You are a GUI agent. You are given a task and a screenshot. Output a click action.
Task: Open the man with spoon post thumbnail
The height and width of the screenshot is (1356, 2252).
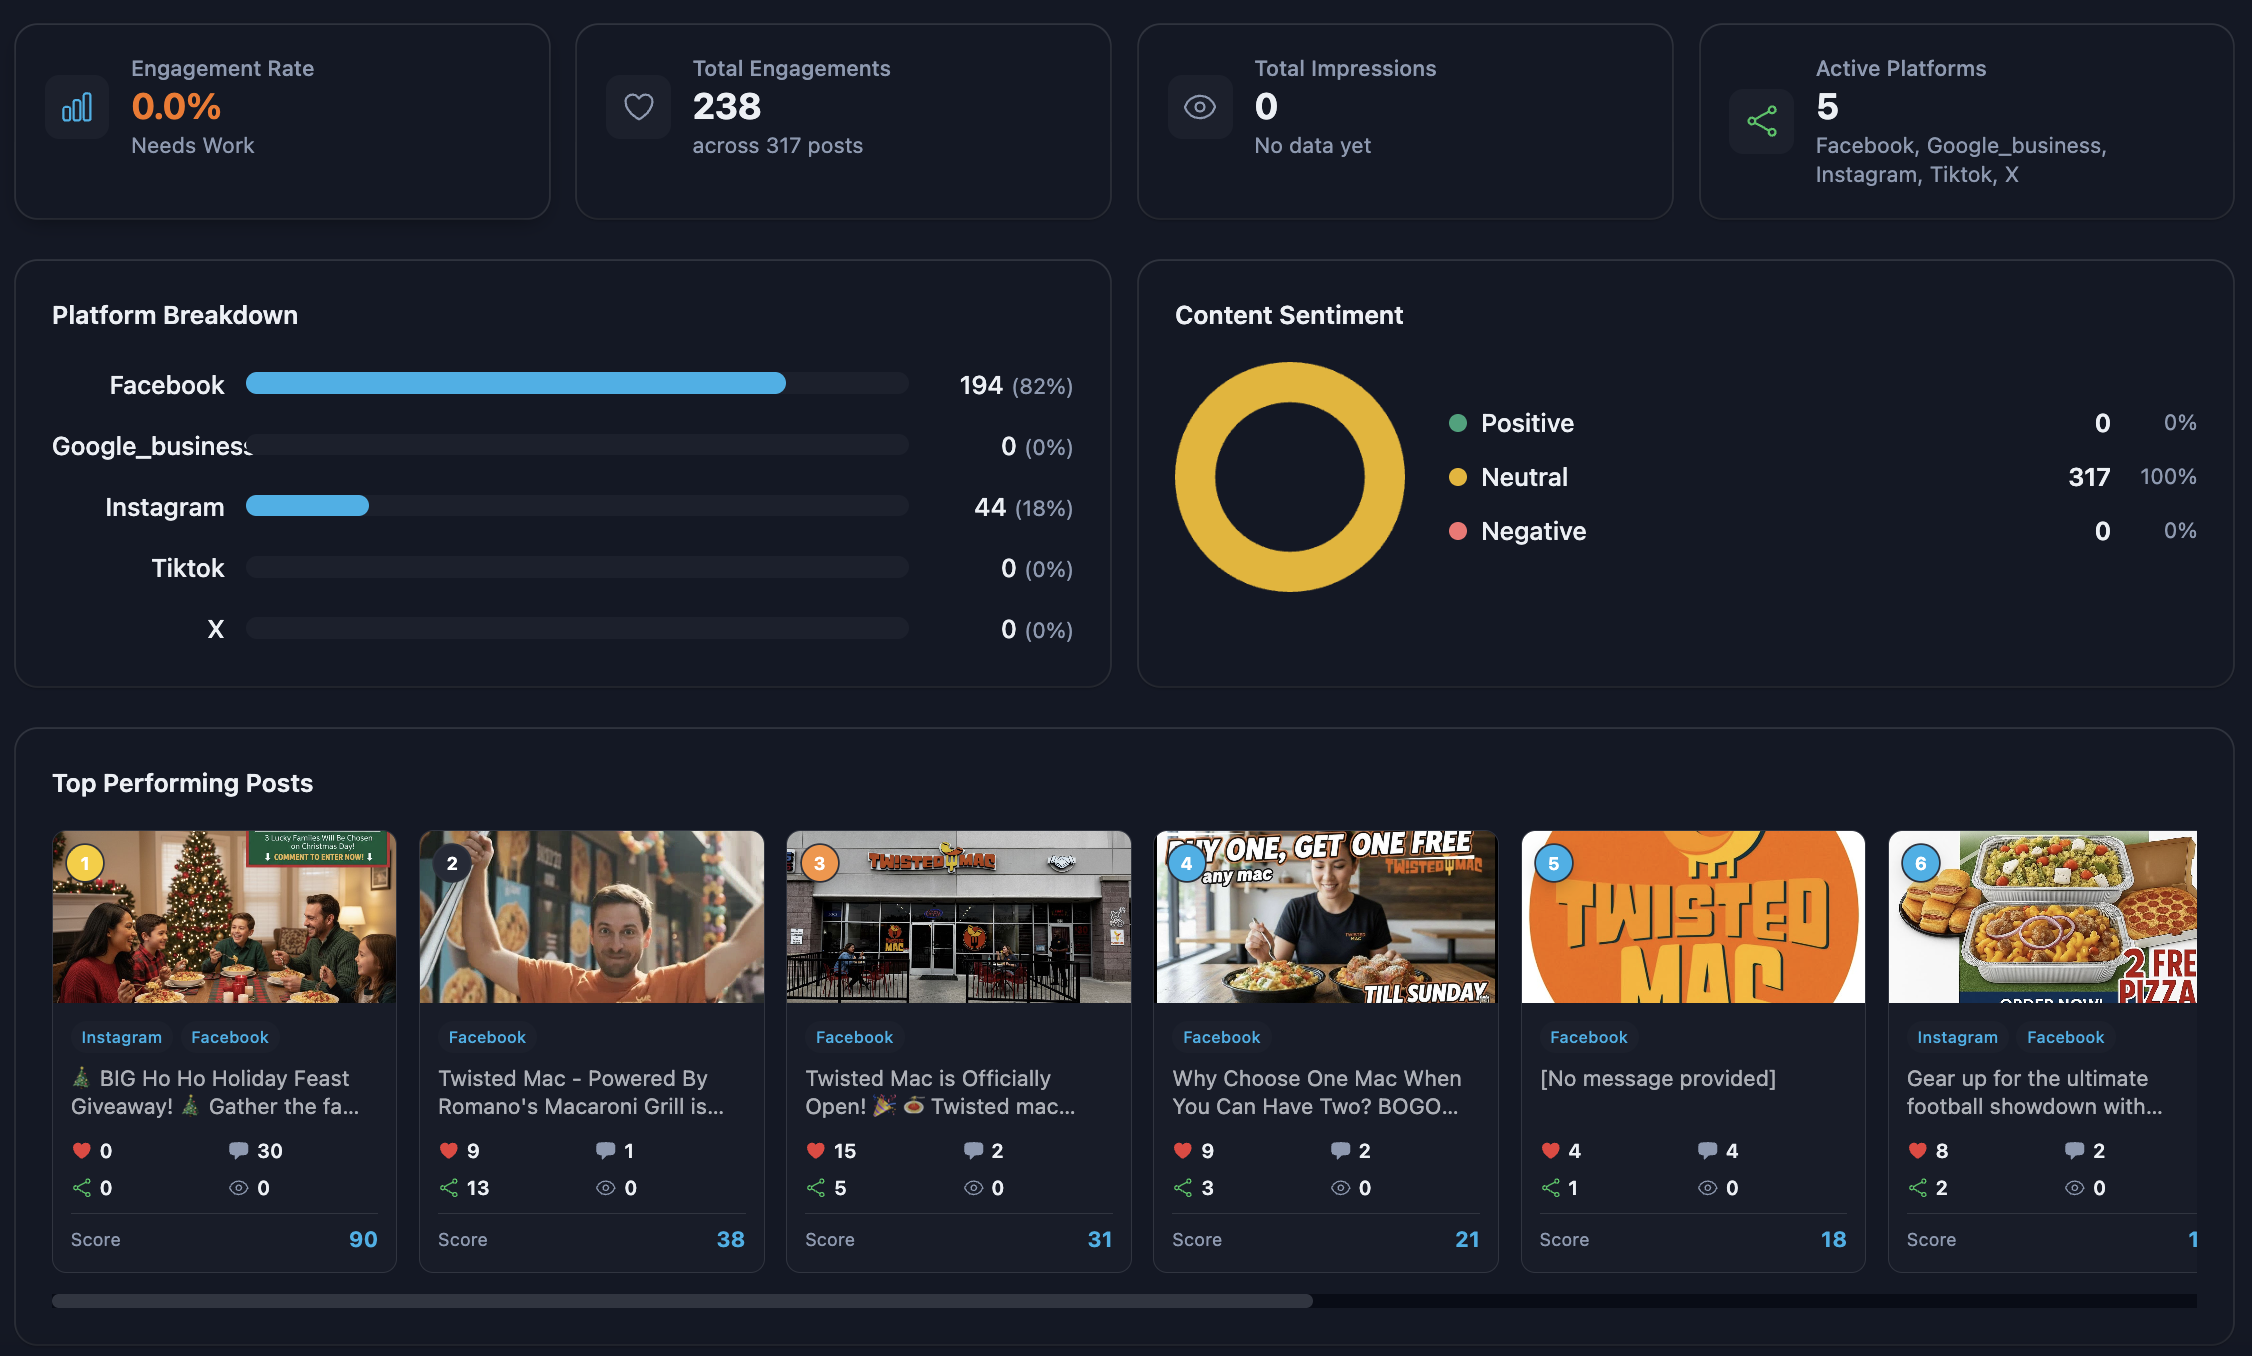(592, 917)
